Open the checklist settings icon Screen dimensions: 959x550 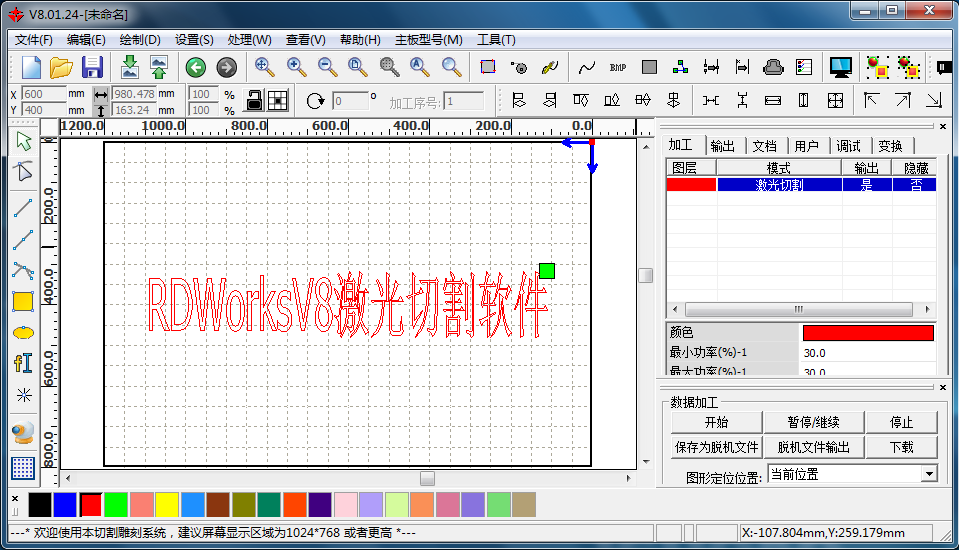[804, 67]
